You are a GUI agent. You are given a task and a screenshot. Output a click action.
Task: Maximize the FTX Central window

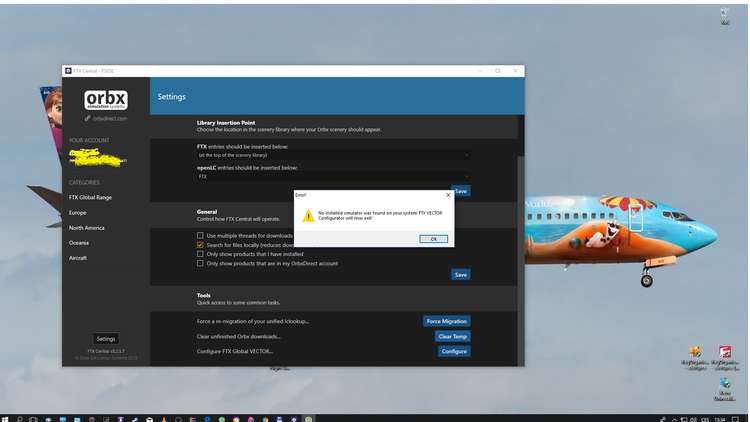click(497, 71)
